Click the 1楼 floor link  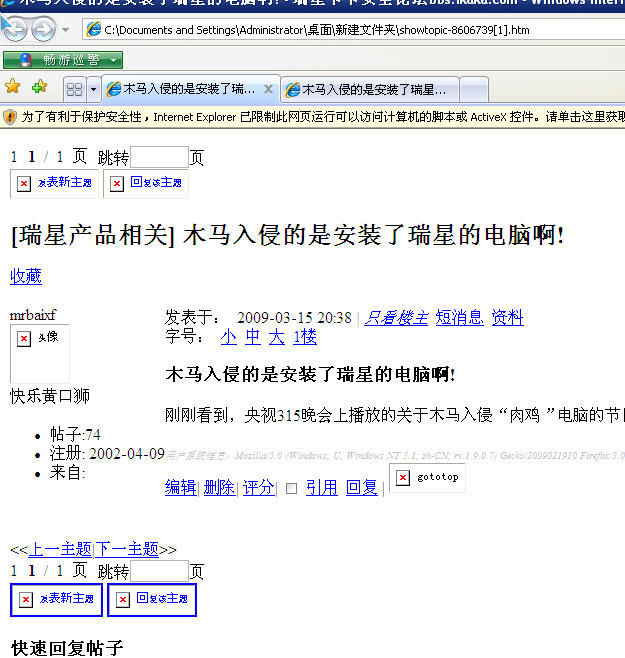click(x=305, y=337)
